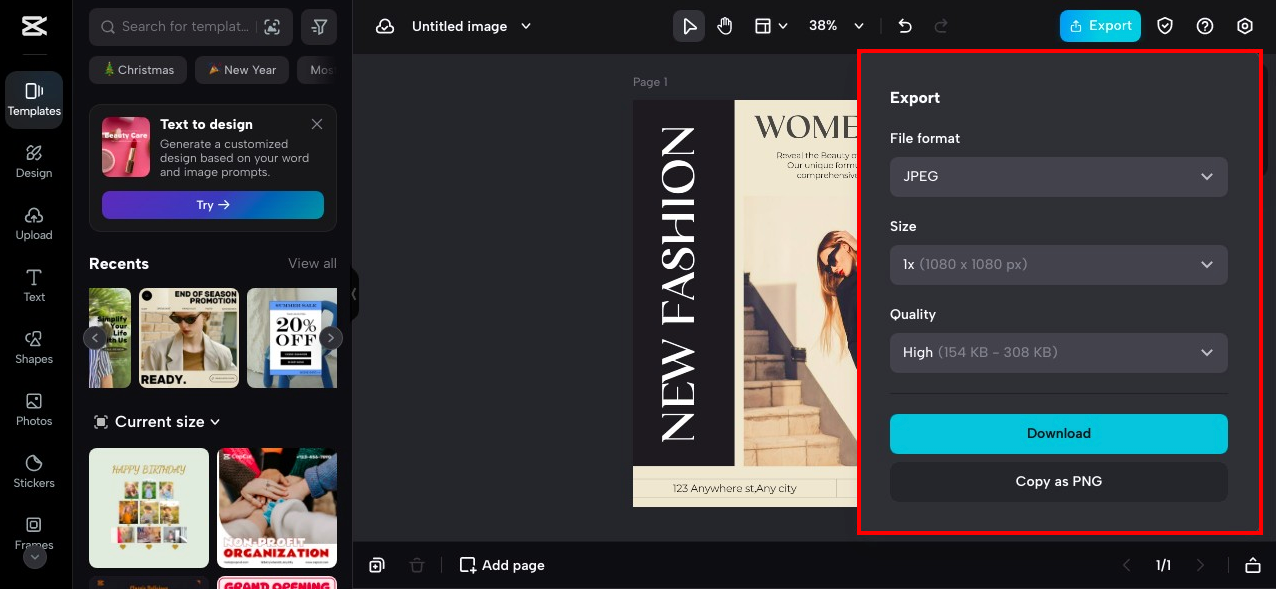
Task: Click Add page button
Action: click(x=502, y=565)
